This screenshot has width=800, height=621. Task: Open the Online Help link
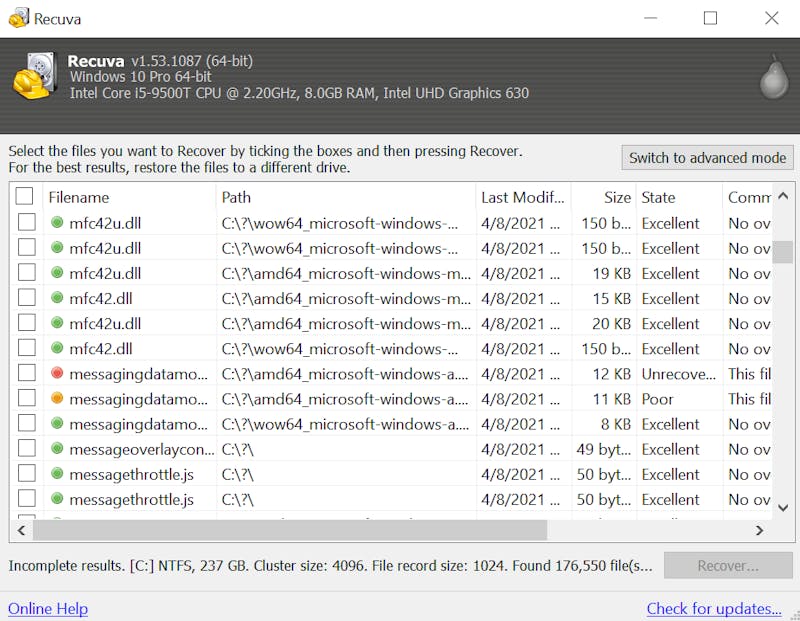[48, 609]
